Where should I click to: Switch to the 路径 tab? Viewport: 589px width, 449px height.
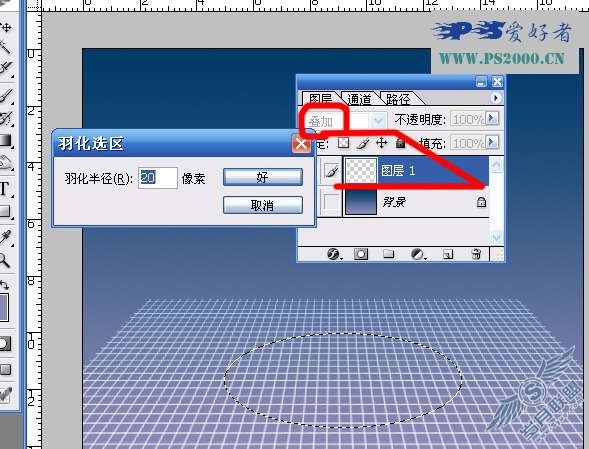[x=400, y=98]
